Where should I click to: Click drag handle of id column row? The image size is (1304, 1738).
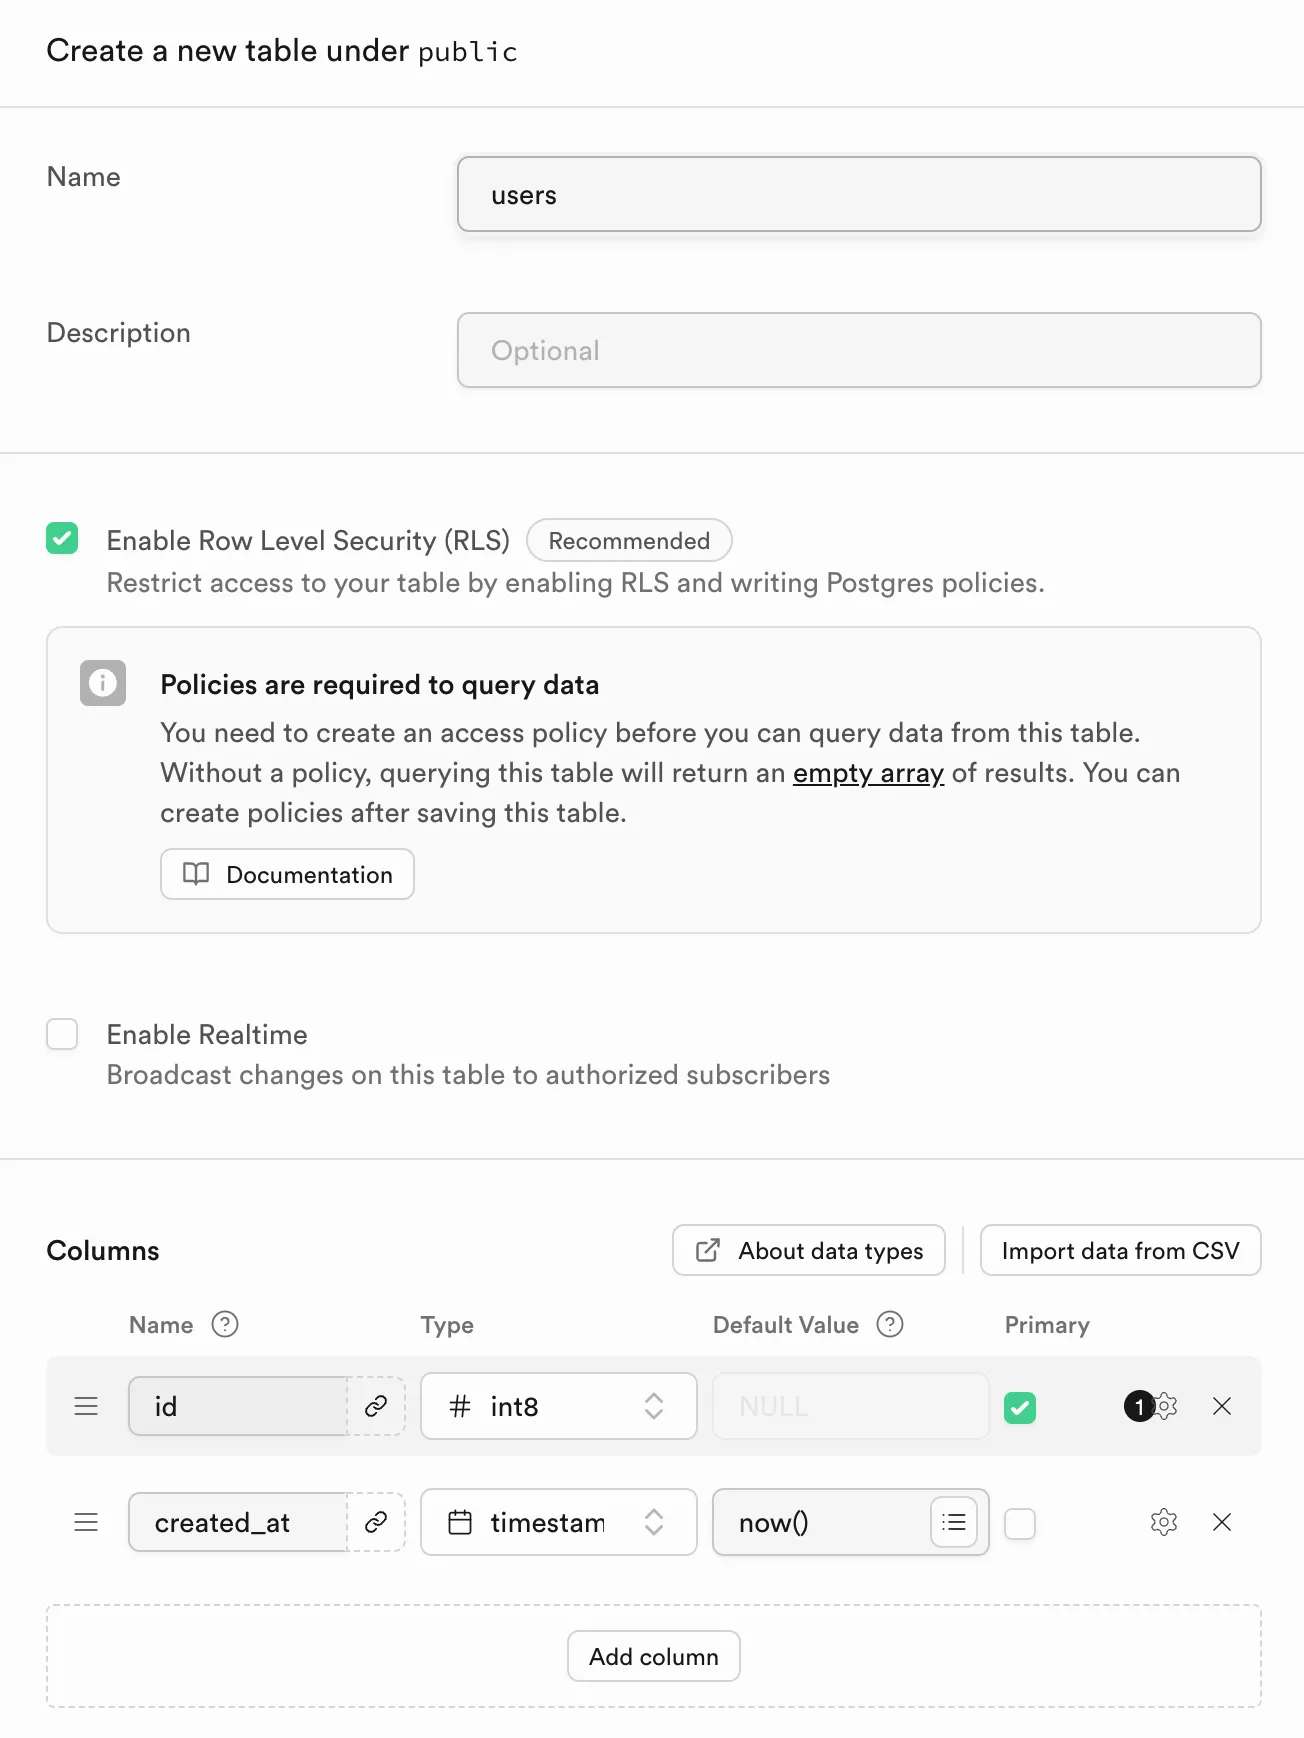tap(87, 1406)
